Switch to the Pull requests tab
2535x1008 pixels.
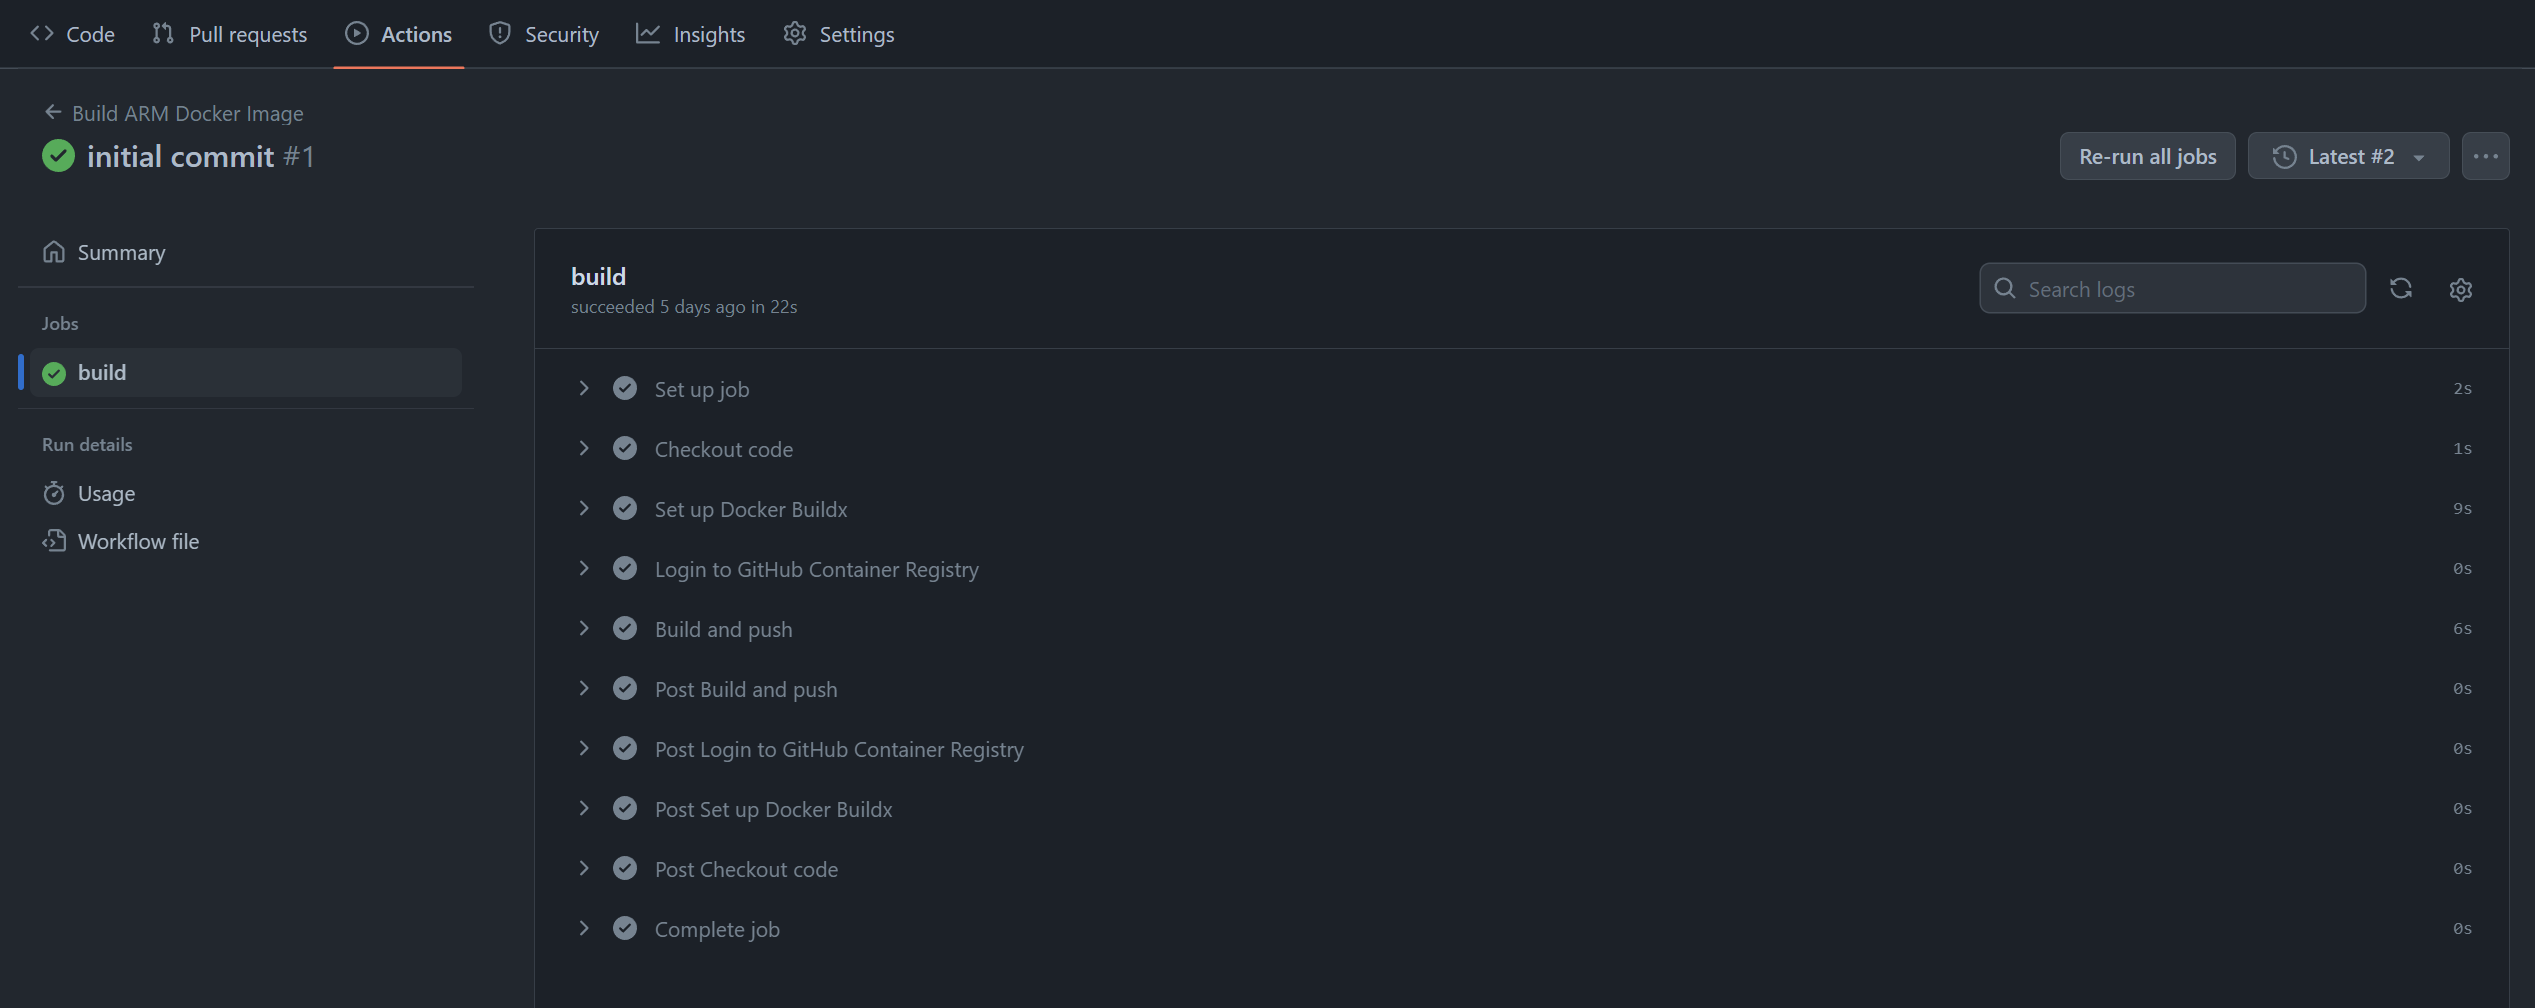229,34
